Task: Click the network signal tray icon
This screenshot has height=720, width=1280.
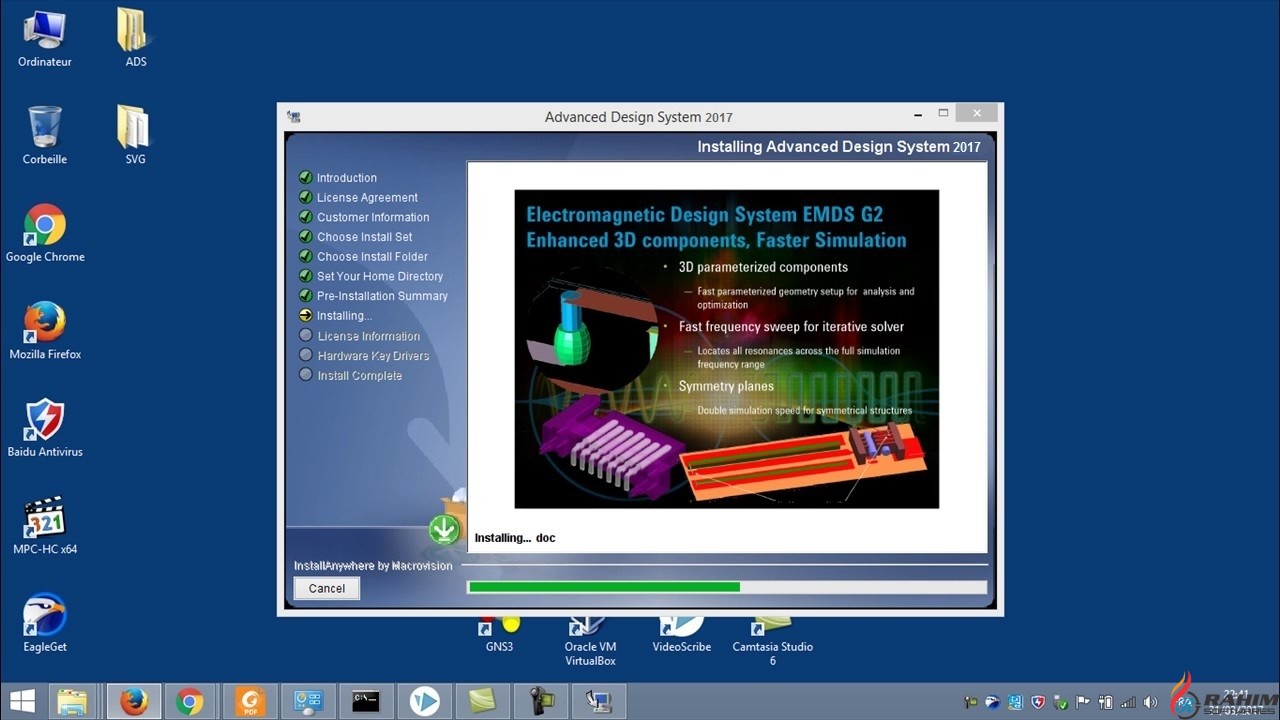Action: pyautogui.click(x=1128, y=702)
